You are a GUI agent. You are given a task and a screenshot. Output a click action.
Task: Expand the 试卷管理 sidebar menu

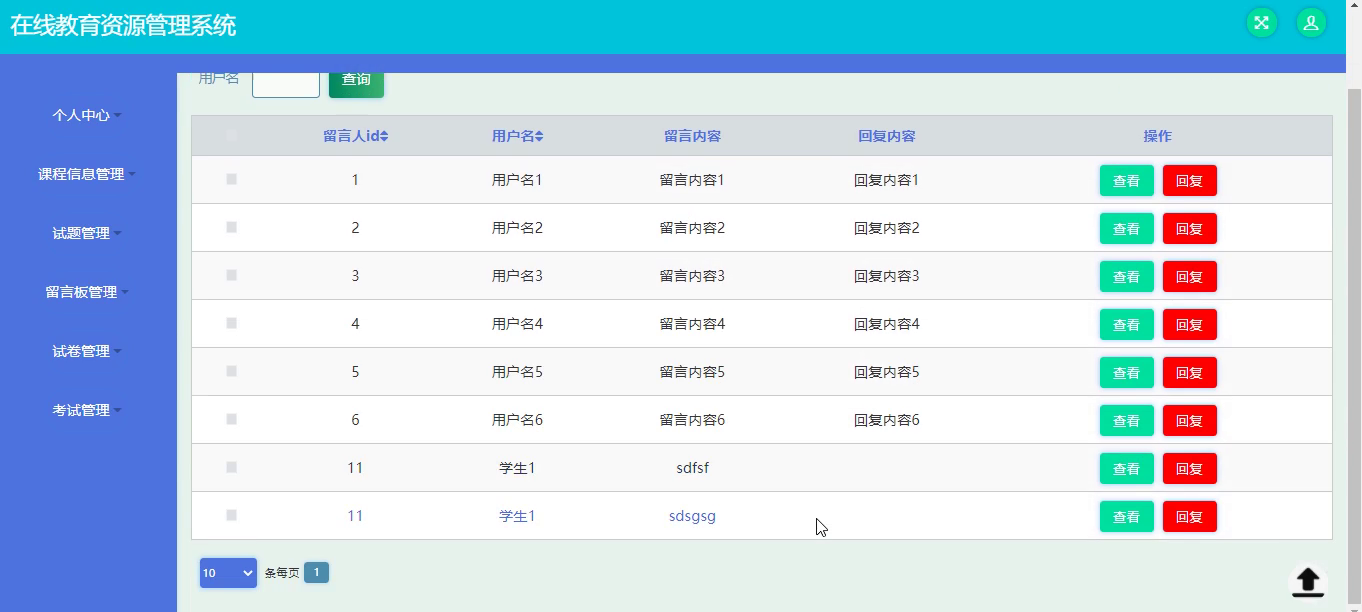coord(87,351)
